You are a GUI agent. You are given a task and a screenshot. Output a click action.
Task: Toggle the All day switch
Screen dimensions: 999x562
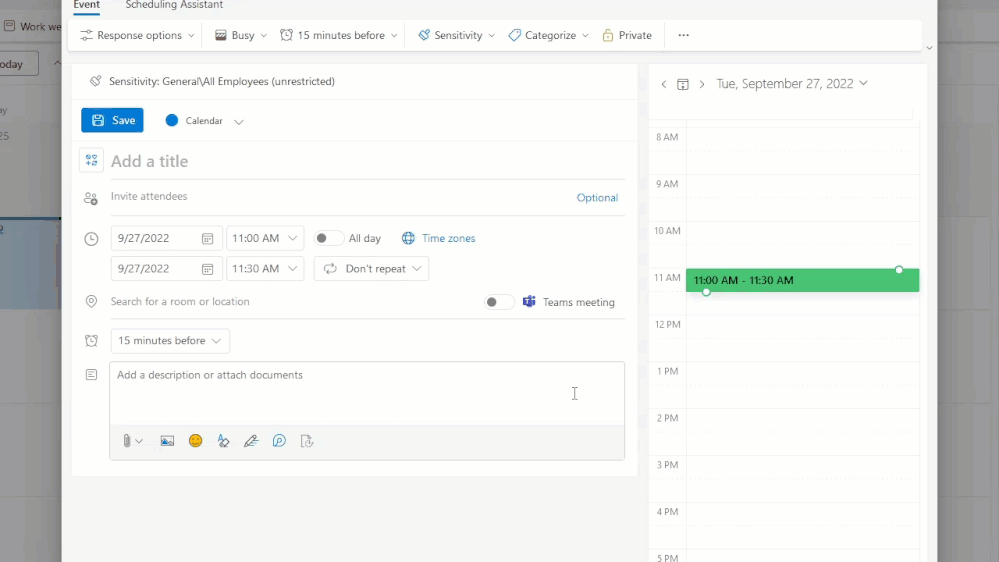[x=328, y=238]
